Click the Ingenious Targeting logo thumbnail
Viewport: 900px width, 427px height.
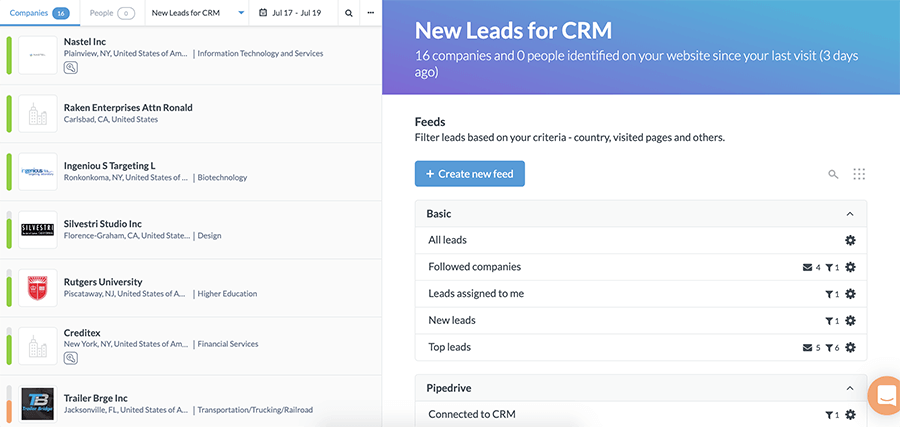pos(38,172)
